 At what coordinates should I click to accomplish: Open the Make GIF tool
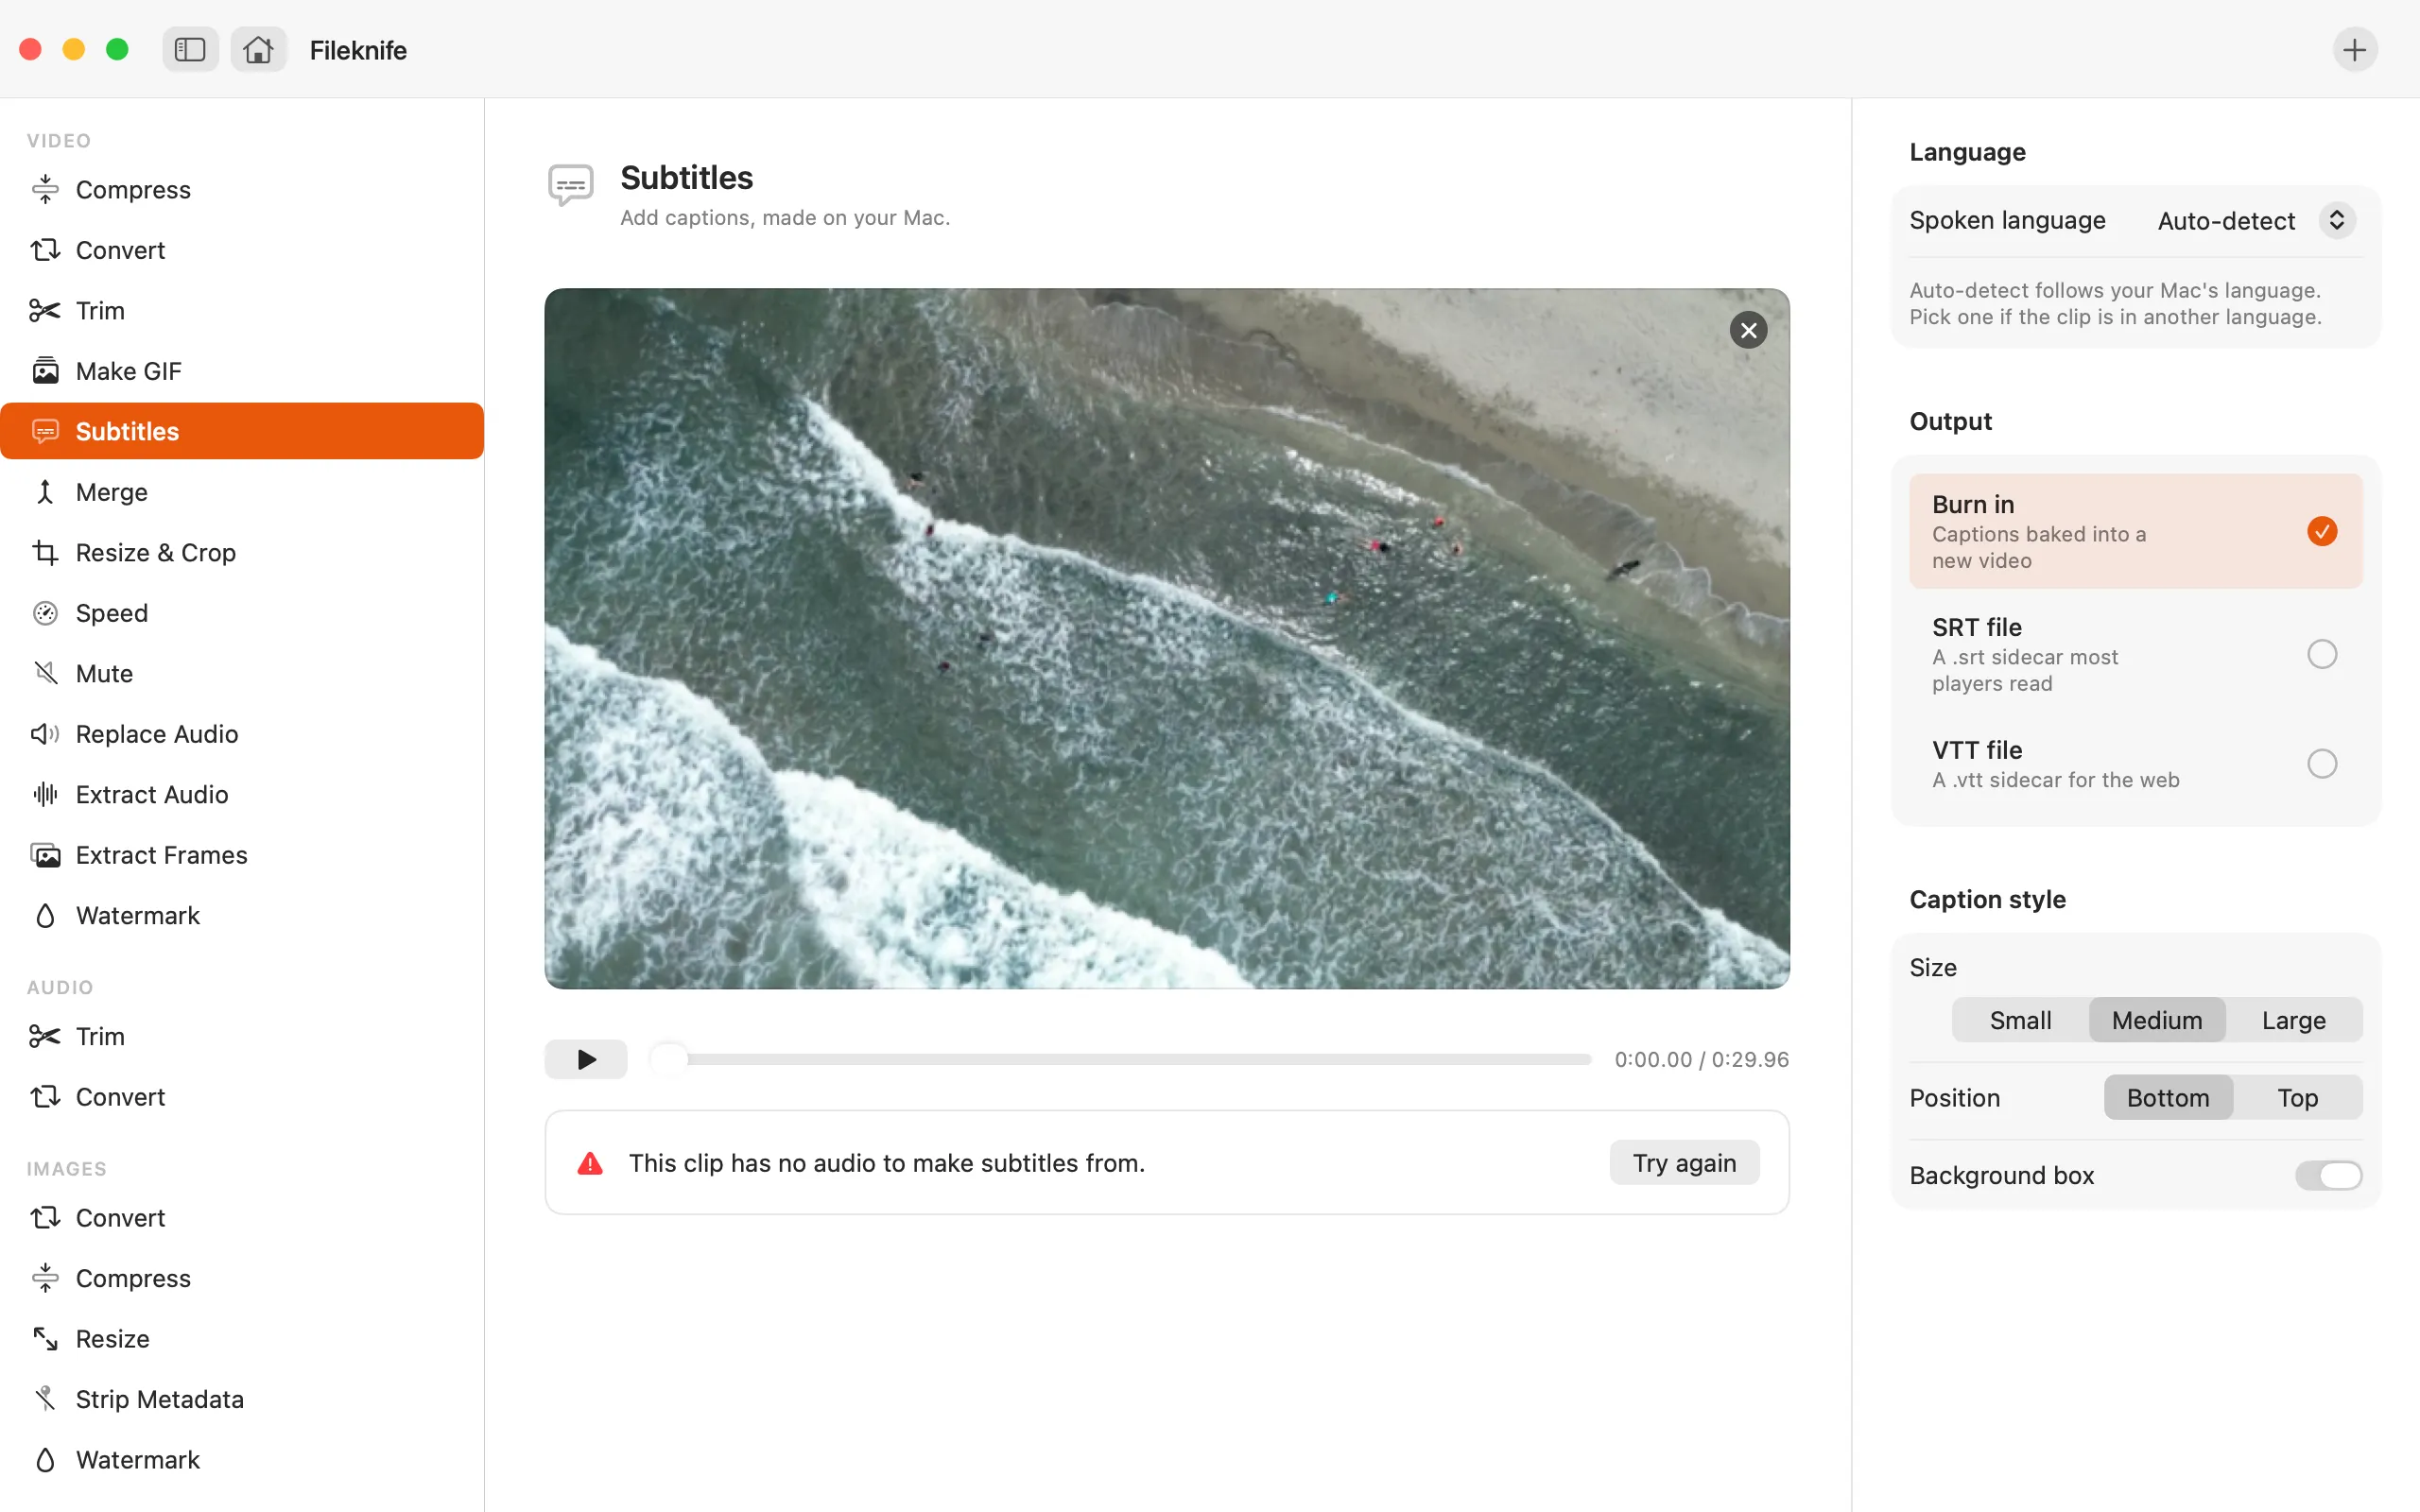(242, 371)
